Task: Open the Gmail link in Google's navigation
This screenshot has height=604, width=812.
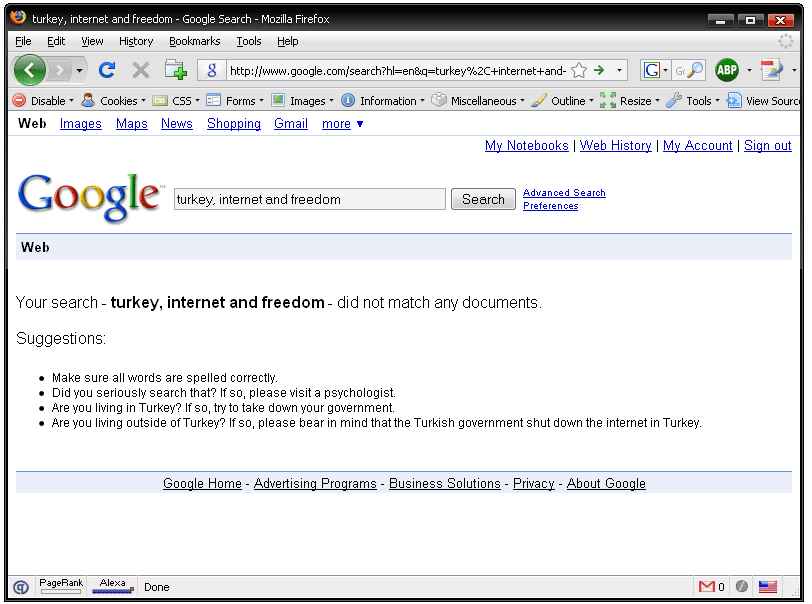Action: (291, 124)
